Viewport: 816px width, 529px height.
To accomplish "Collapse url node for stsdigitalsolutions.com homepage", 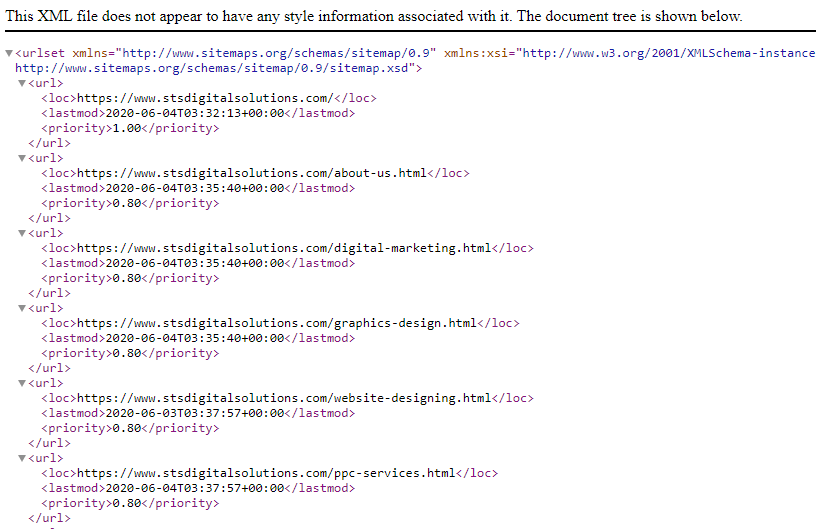I will point(22,83).
